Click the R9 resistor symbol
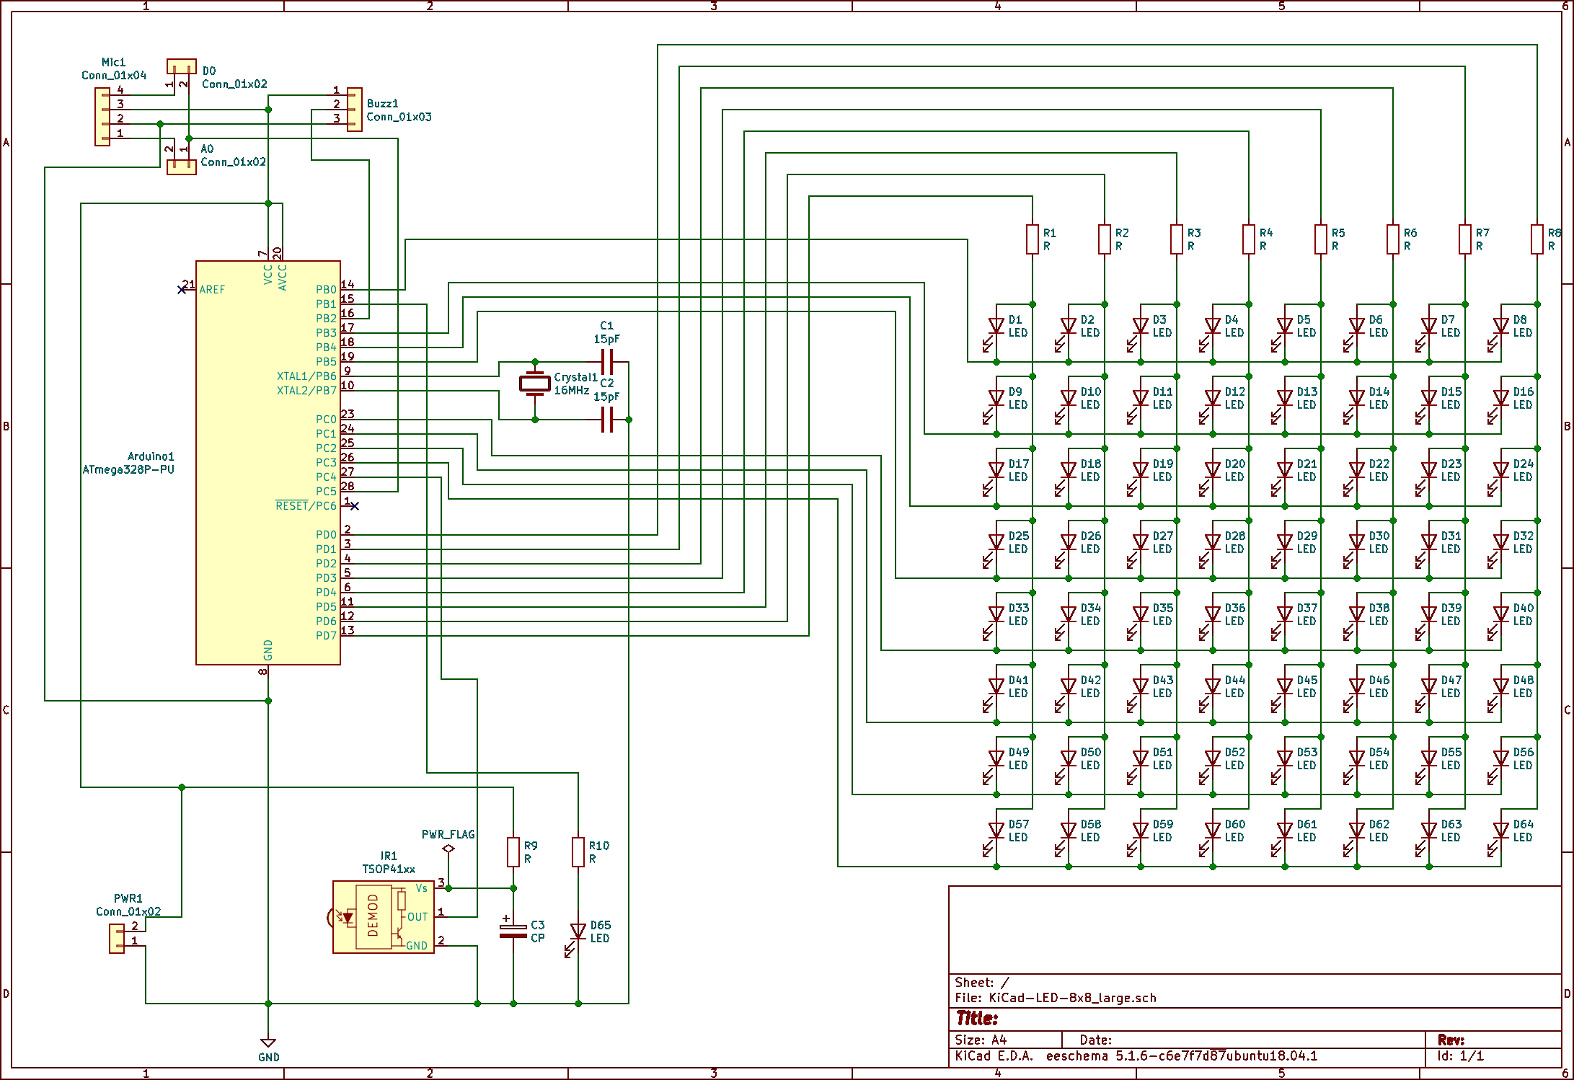1574x1080 pixels. 513,852
